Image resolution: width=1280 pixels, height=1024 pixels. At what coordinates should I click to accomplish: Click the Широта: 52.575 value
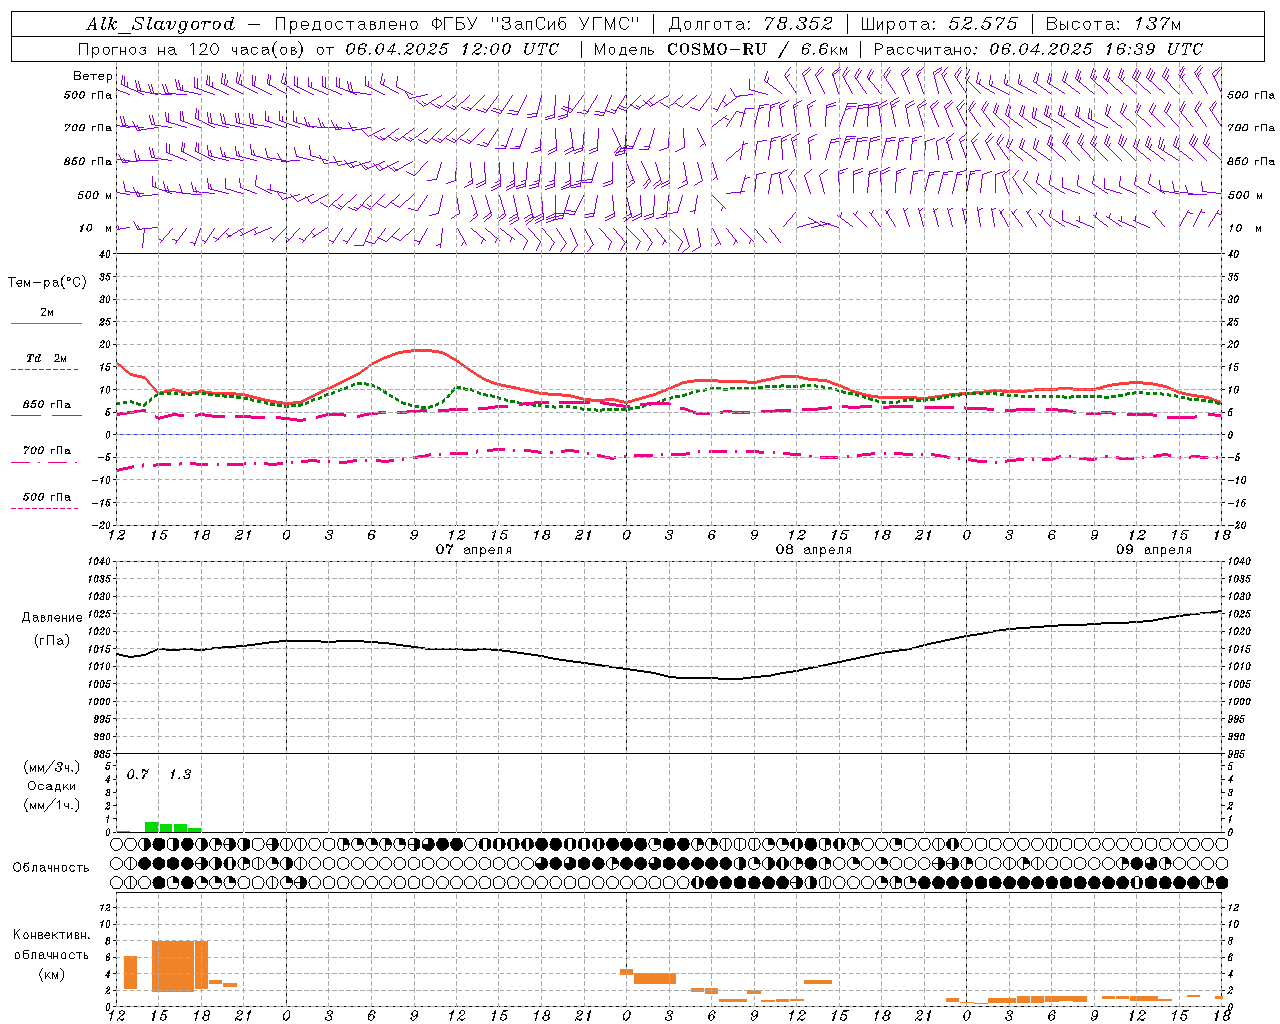pos(939,24)
